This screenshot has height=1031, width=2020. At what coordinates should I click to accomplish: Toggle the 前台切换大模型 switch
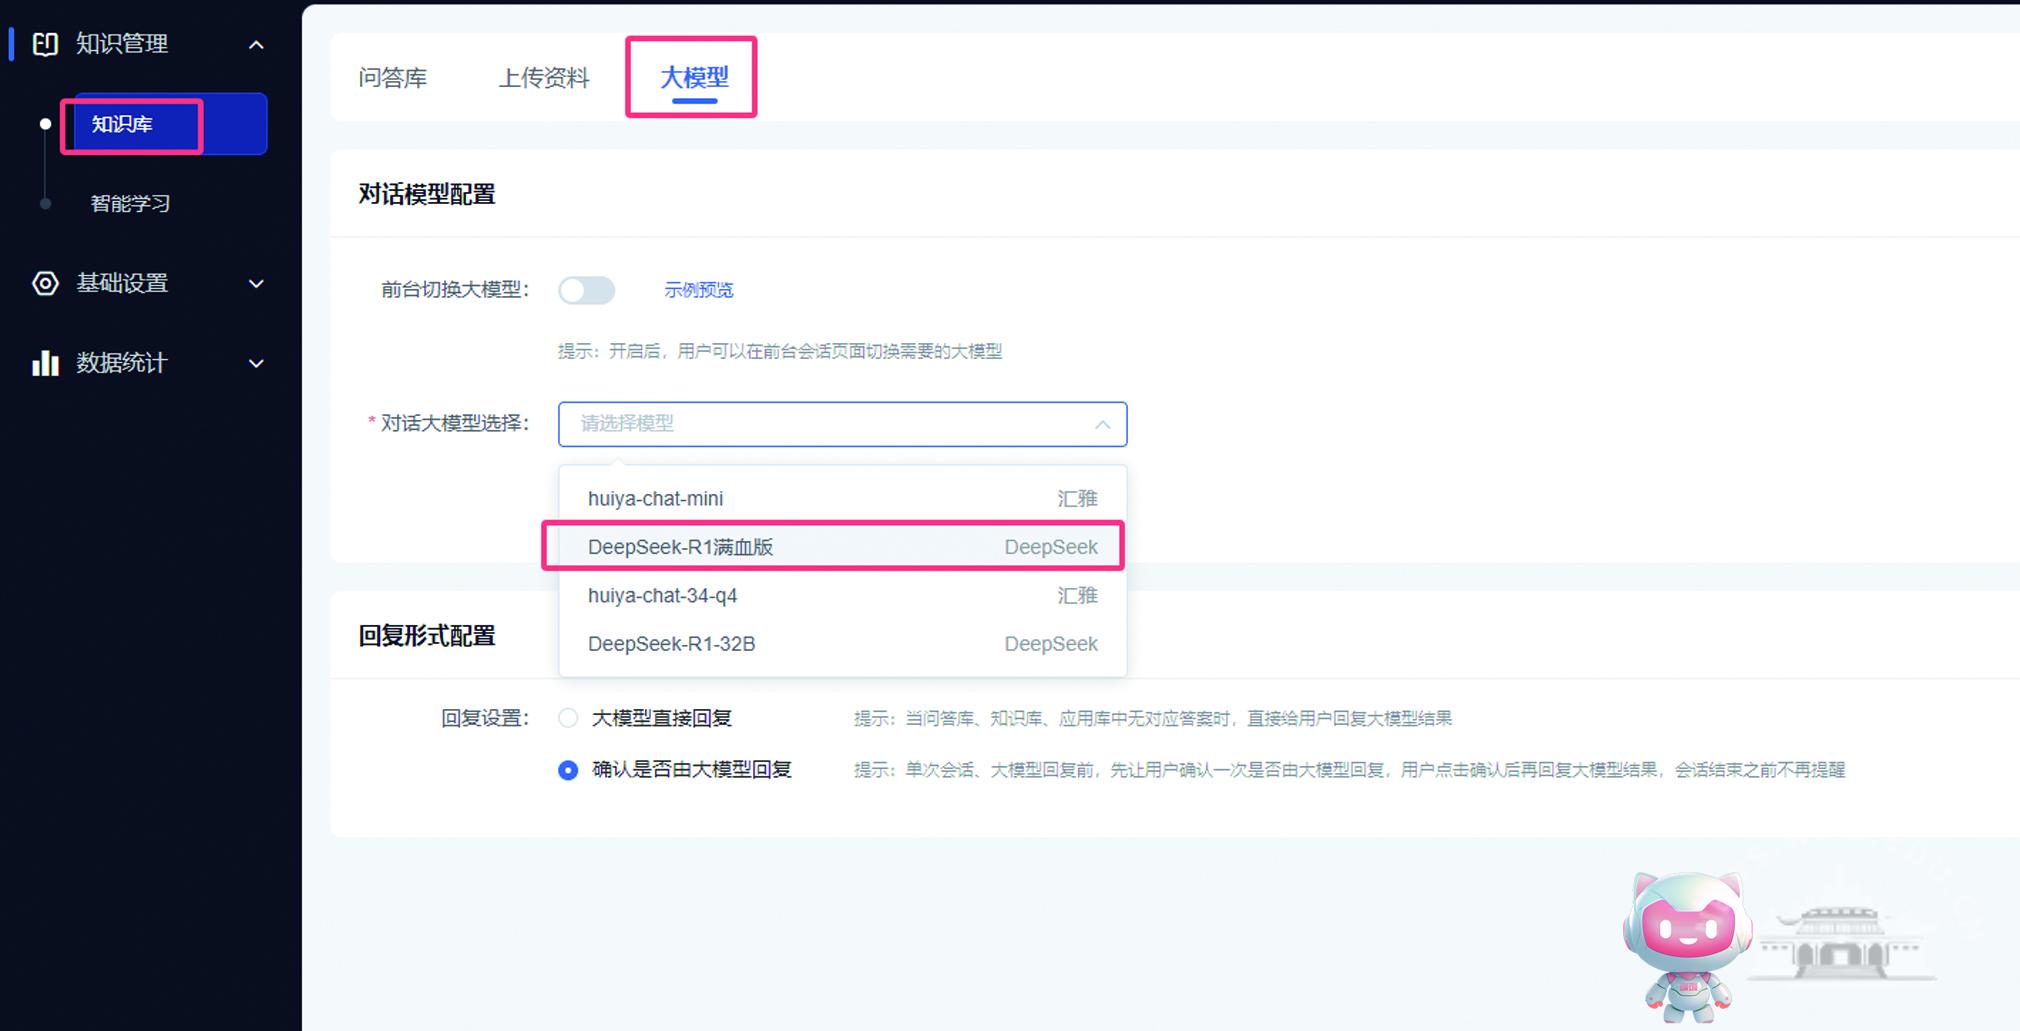587,290
